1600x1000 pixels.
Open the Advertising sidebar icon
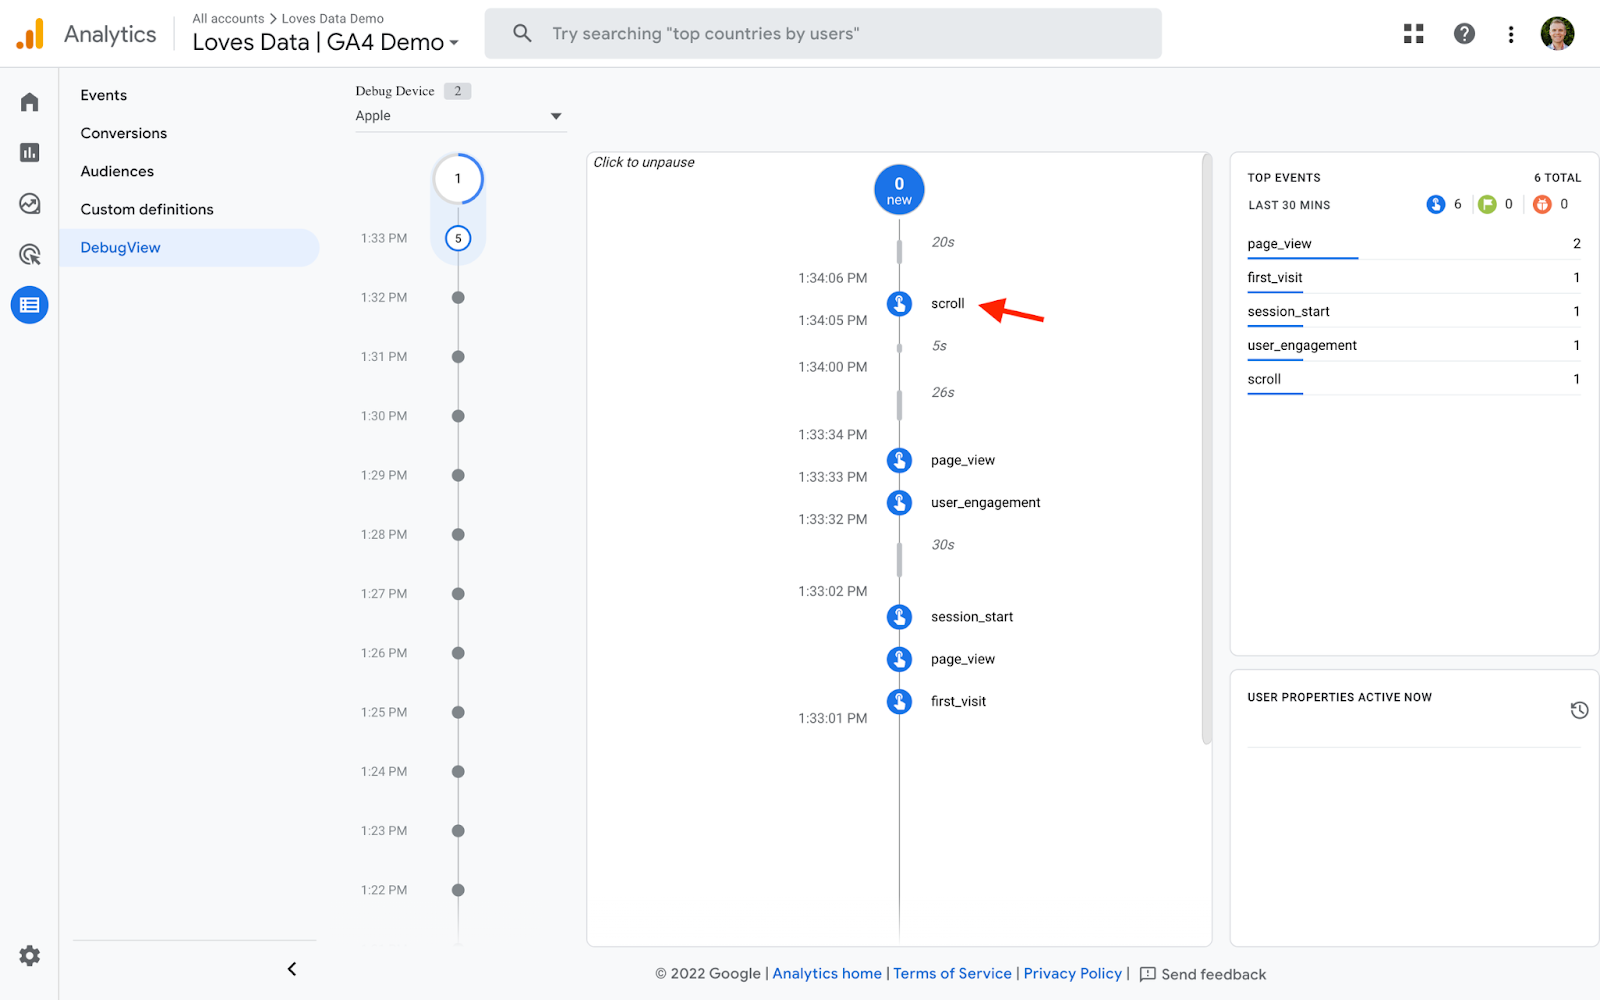pos(29,254)
